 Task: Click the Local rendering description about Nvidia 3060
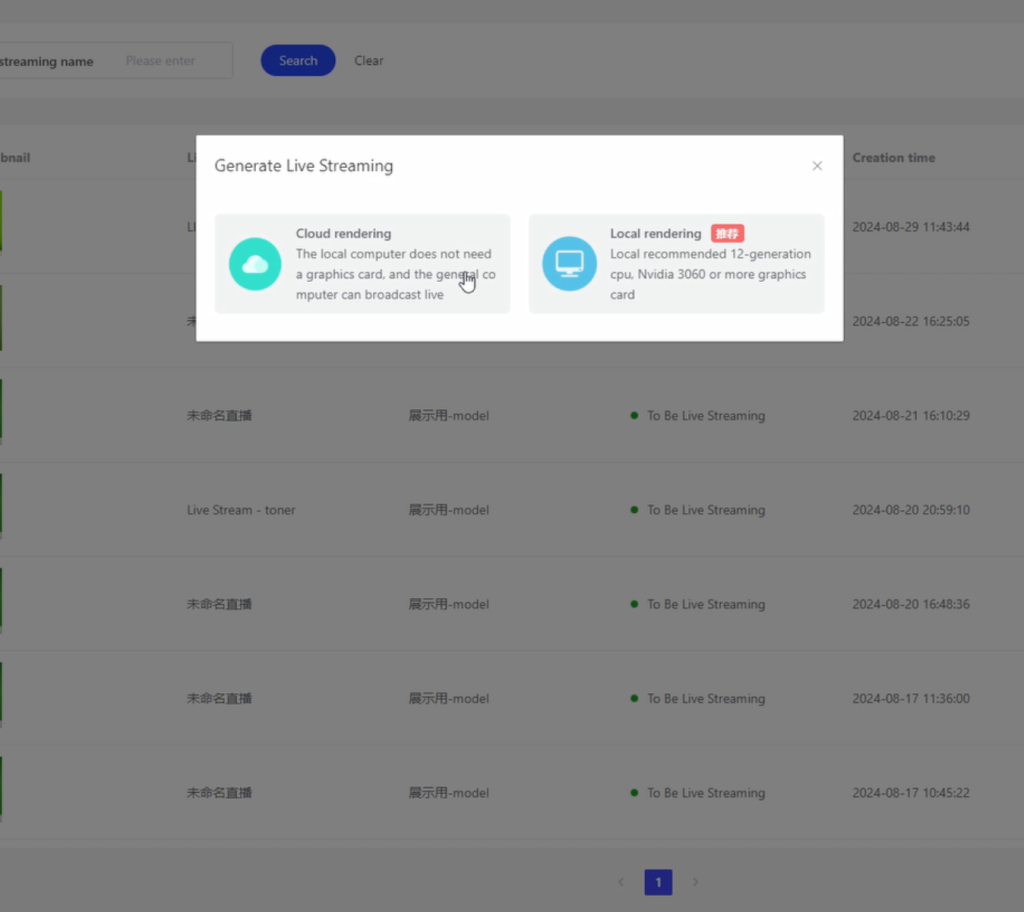[x=710, y=274]
